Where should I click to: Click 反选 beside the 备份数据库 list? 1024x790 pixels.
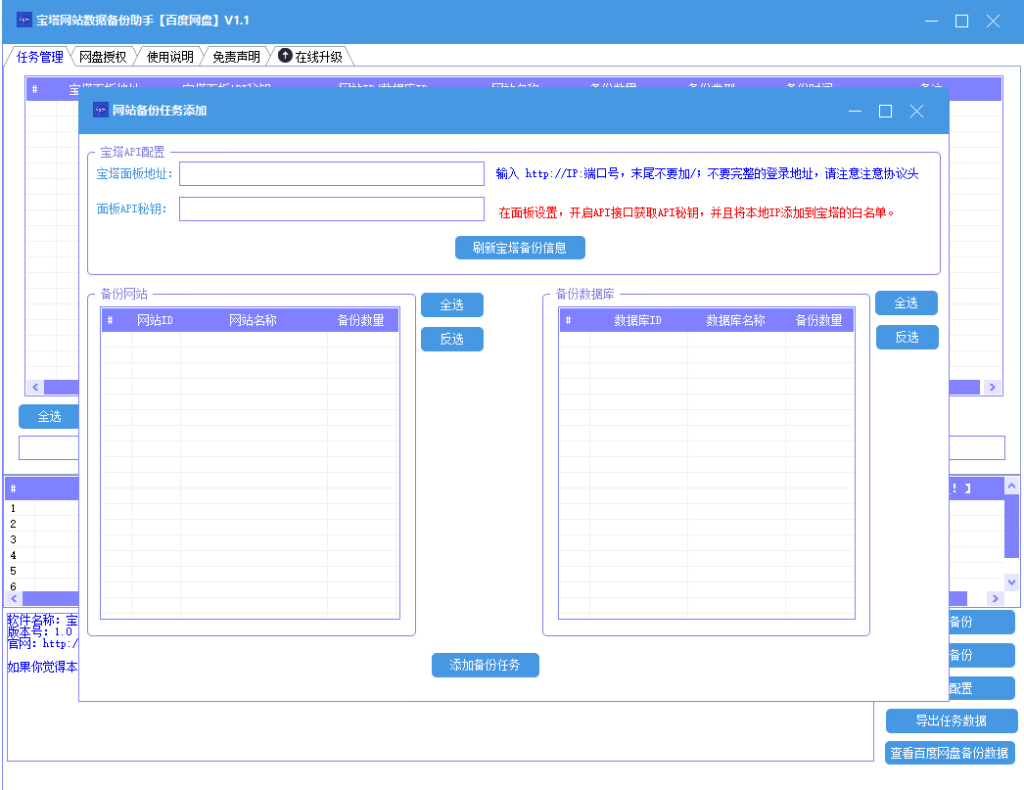coord(906,337)
